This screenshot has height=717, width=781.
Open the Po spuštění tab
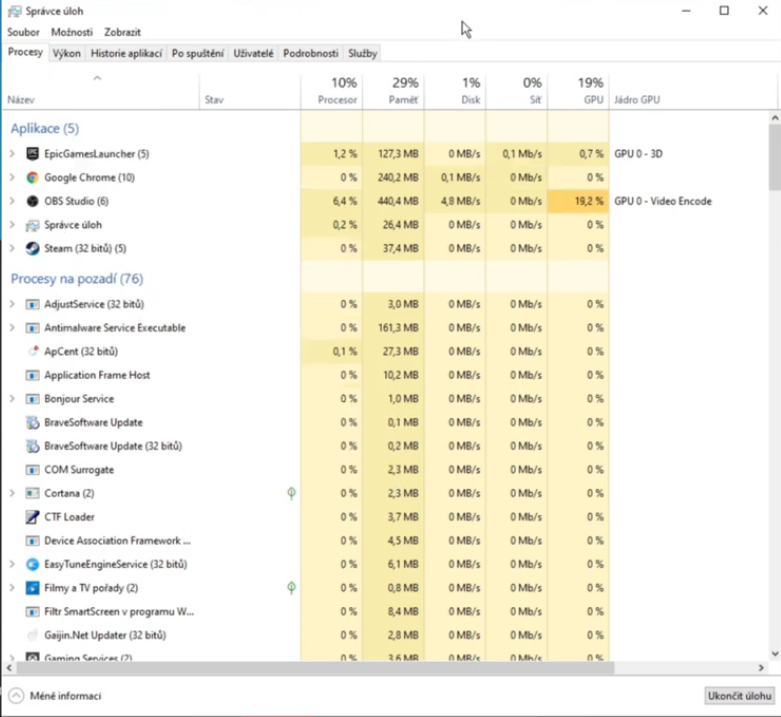click(x=197, y=53)
